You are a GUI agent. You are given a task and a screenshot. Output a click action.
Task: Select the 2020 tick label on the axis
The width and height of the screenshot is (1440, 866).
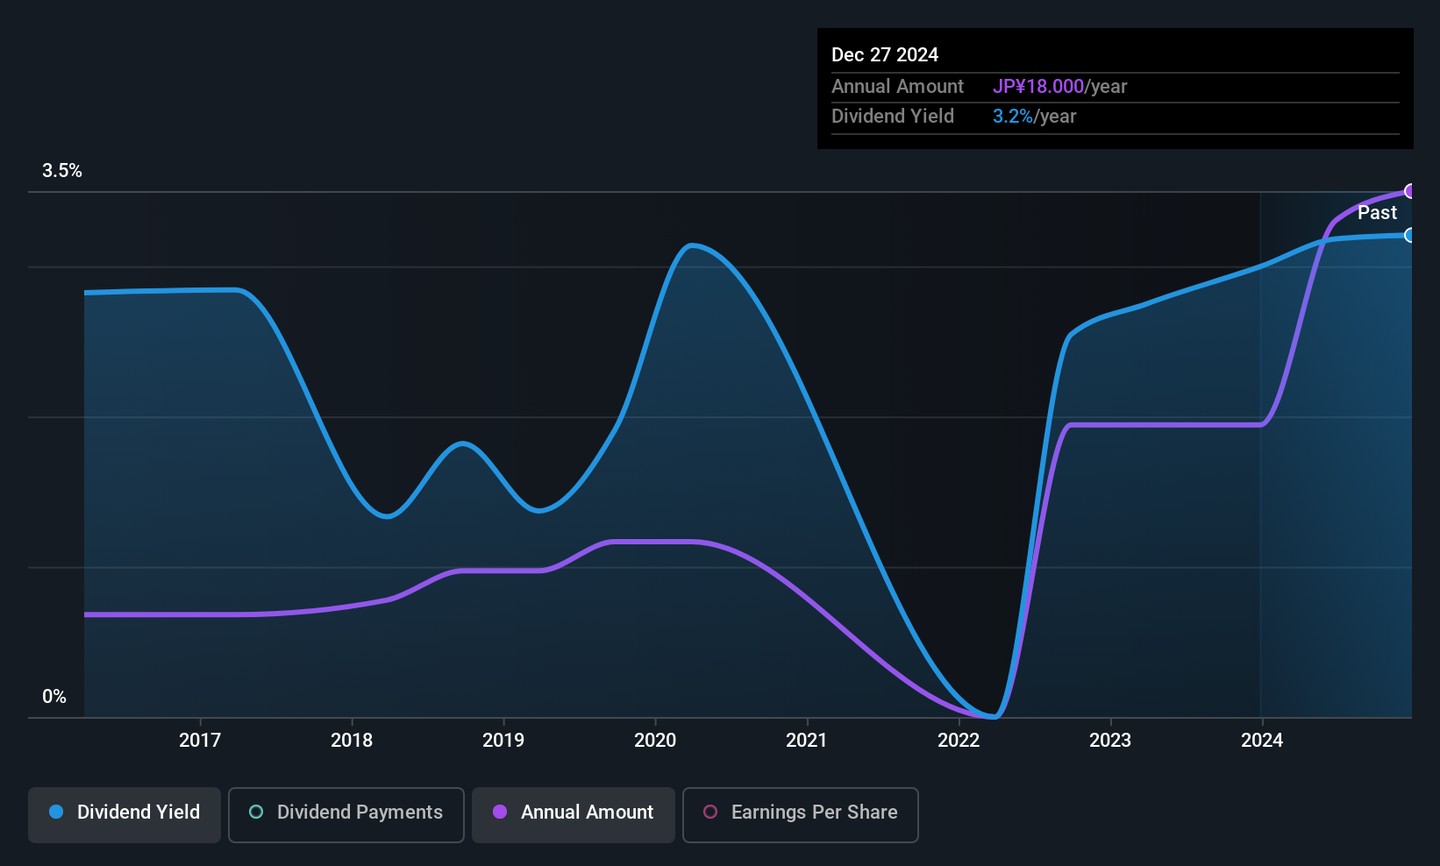pos(655,740)
